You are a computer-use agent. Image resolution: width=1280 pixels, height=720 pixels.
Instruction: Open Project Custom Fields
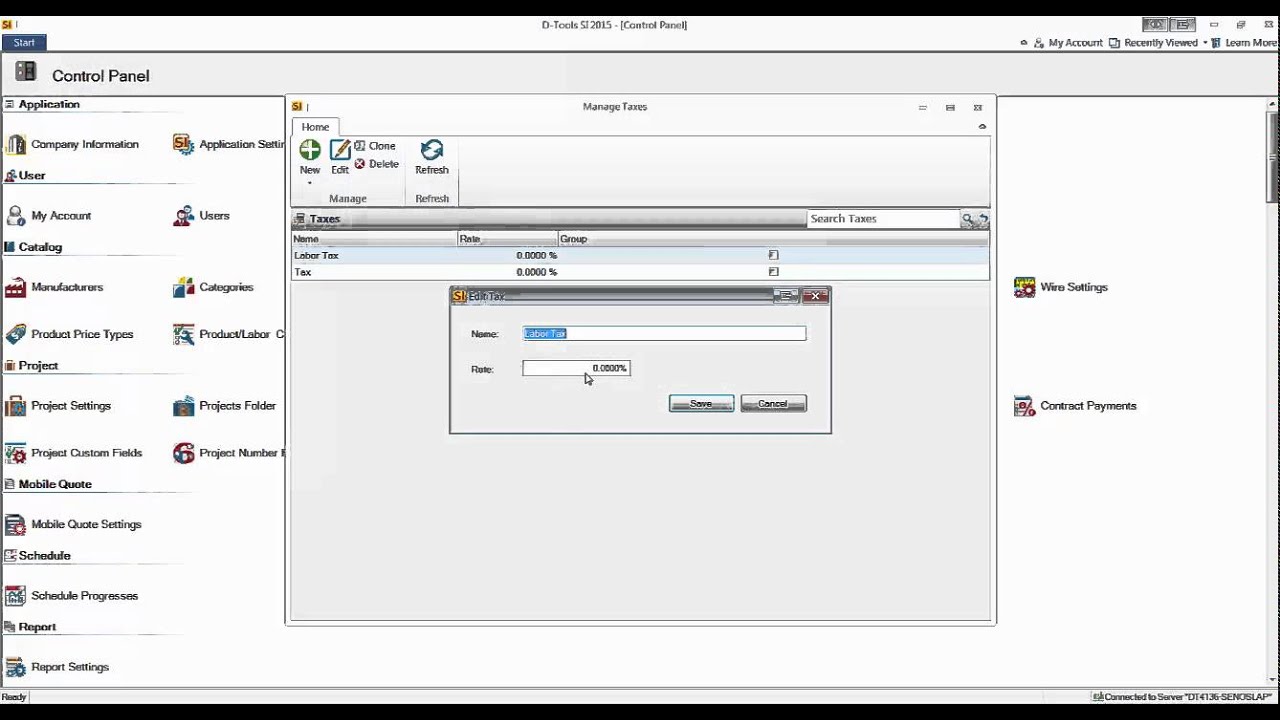tap(74, 453)
